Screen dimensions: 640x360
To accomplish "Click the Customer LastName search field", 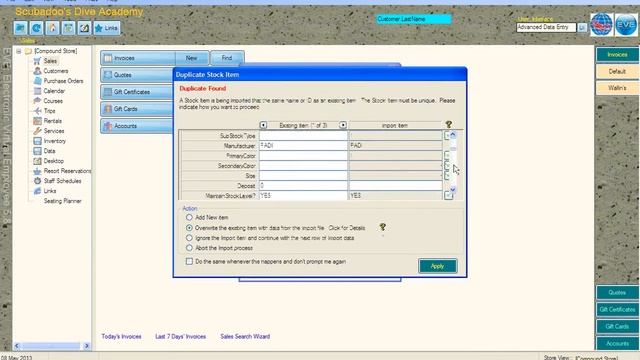I will 413,19.
